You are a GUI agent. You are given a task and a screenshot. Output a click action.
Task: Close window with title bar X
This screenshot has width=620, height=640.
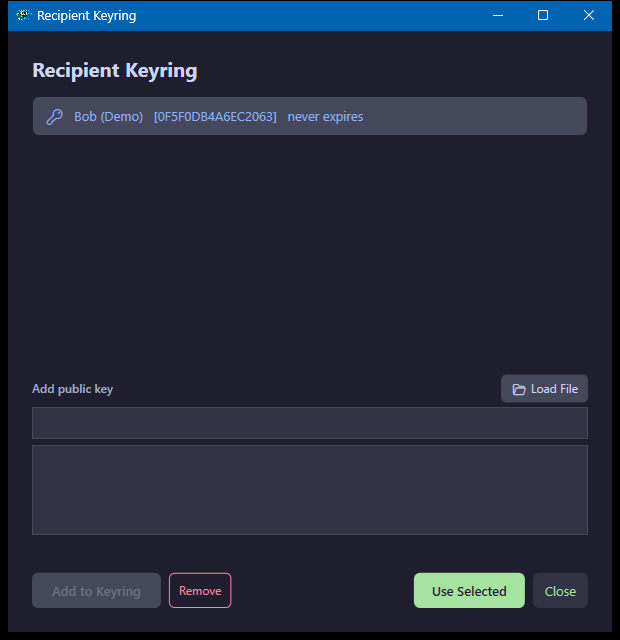589,16
